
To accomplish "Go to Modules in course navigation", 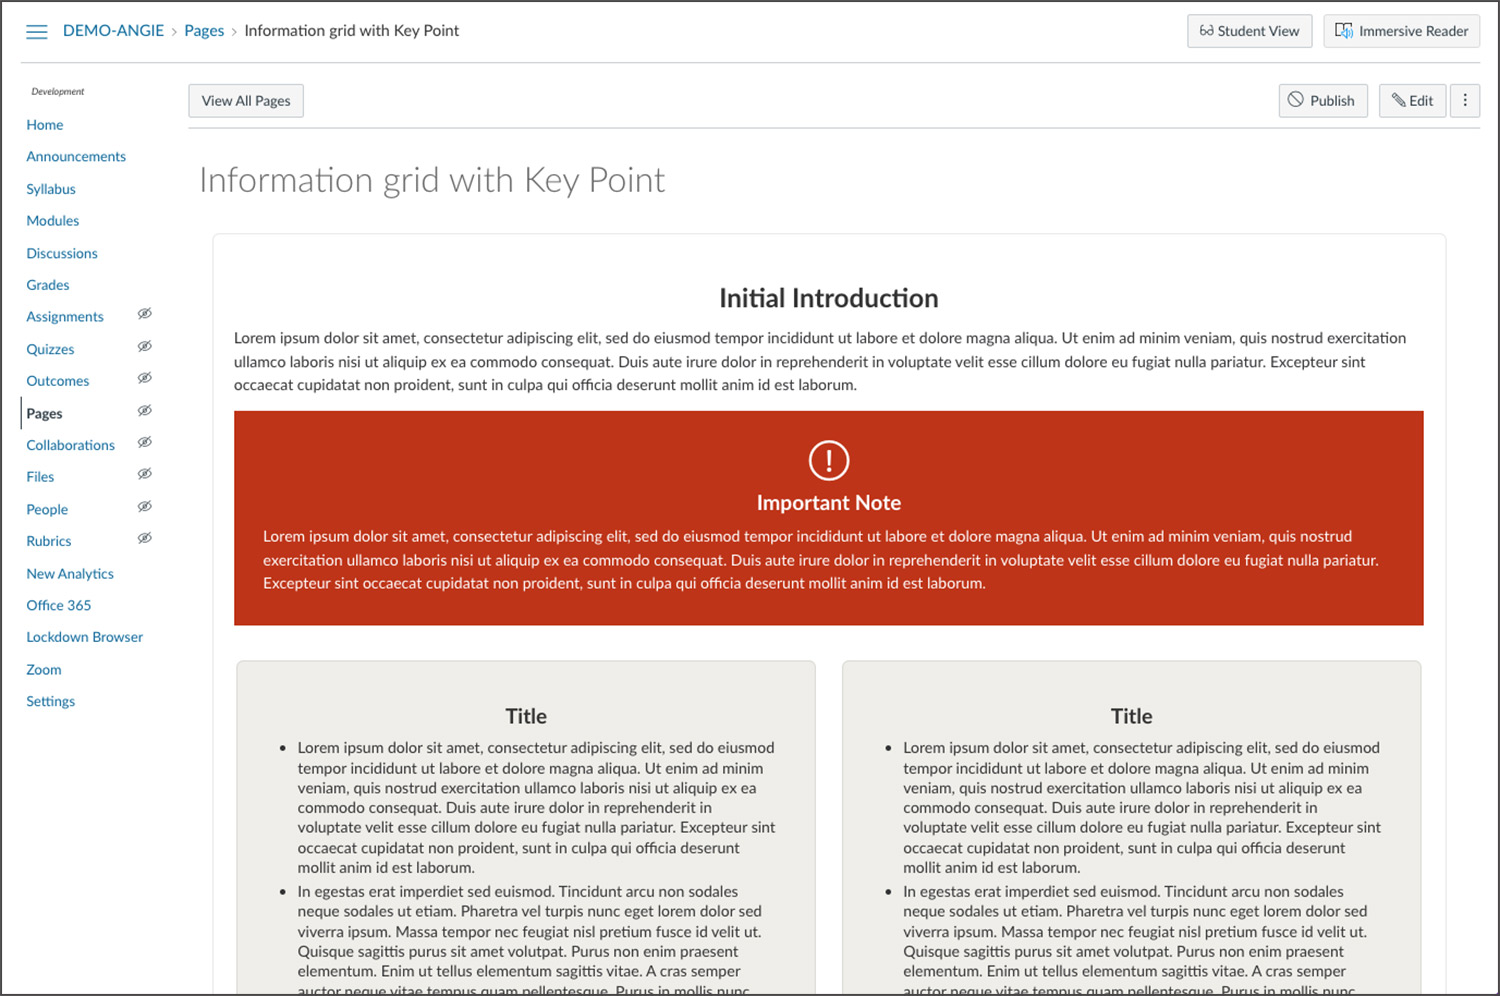I will [x=53, y=221].
